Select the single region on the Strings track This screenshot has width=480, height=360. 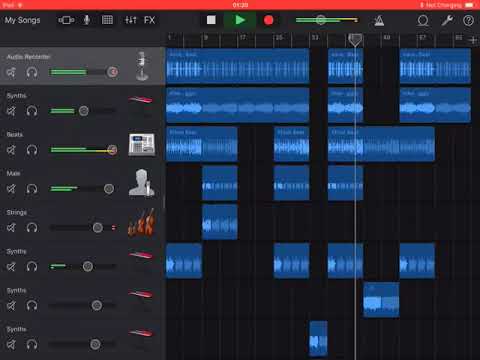click(x=220, y=222)
